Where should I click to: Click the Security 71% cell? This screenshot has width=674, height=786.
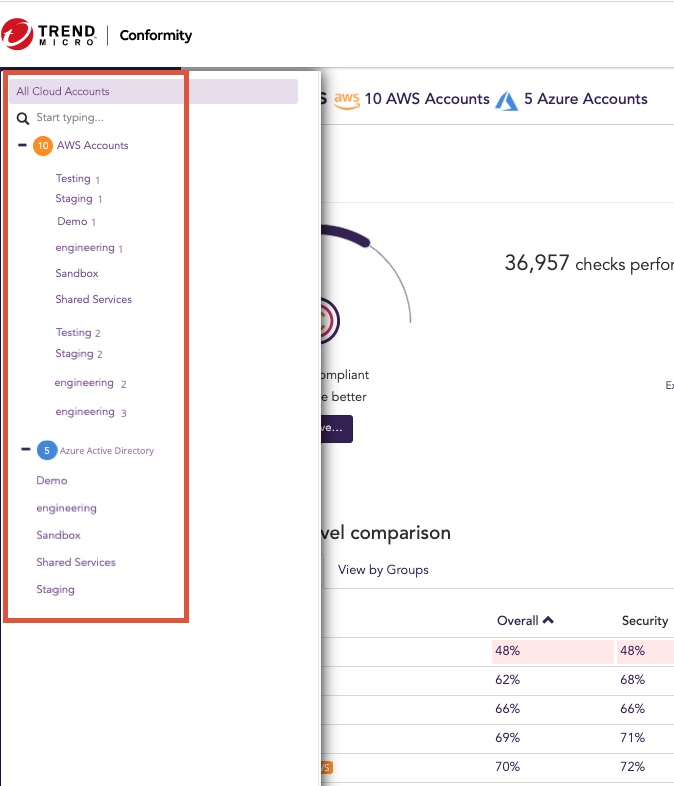[x=632, y=738]
